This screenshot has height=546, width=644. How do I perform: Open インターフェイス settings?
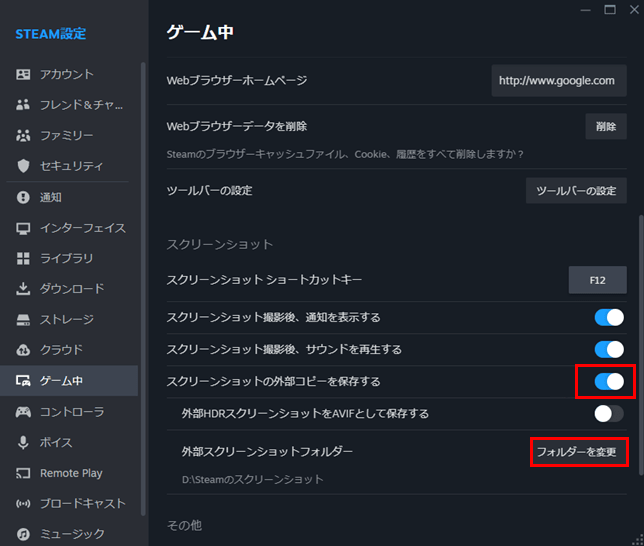click(69, 228)
